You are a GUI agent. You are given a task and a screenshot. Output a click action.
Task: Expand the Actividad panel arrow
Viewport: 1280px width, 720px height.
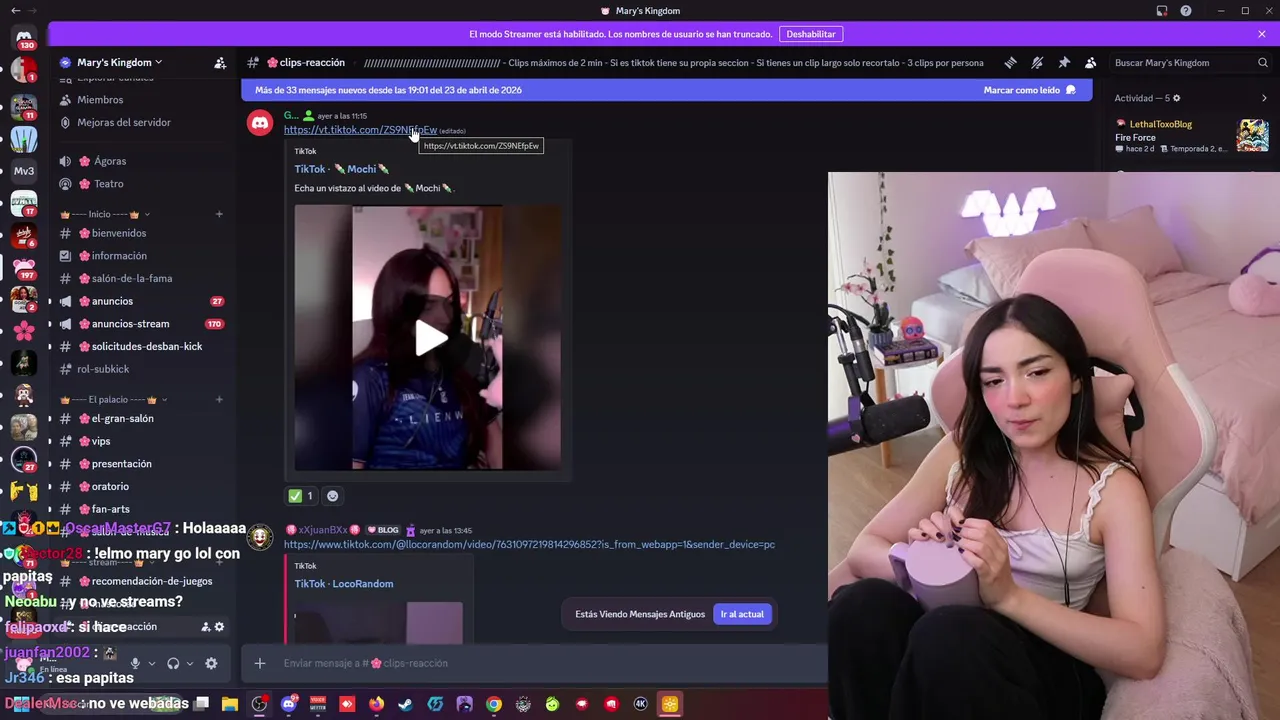[1264, 98]
